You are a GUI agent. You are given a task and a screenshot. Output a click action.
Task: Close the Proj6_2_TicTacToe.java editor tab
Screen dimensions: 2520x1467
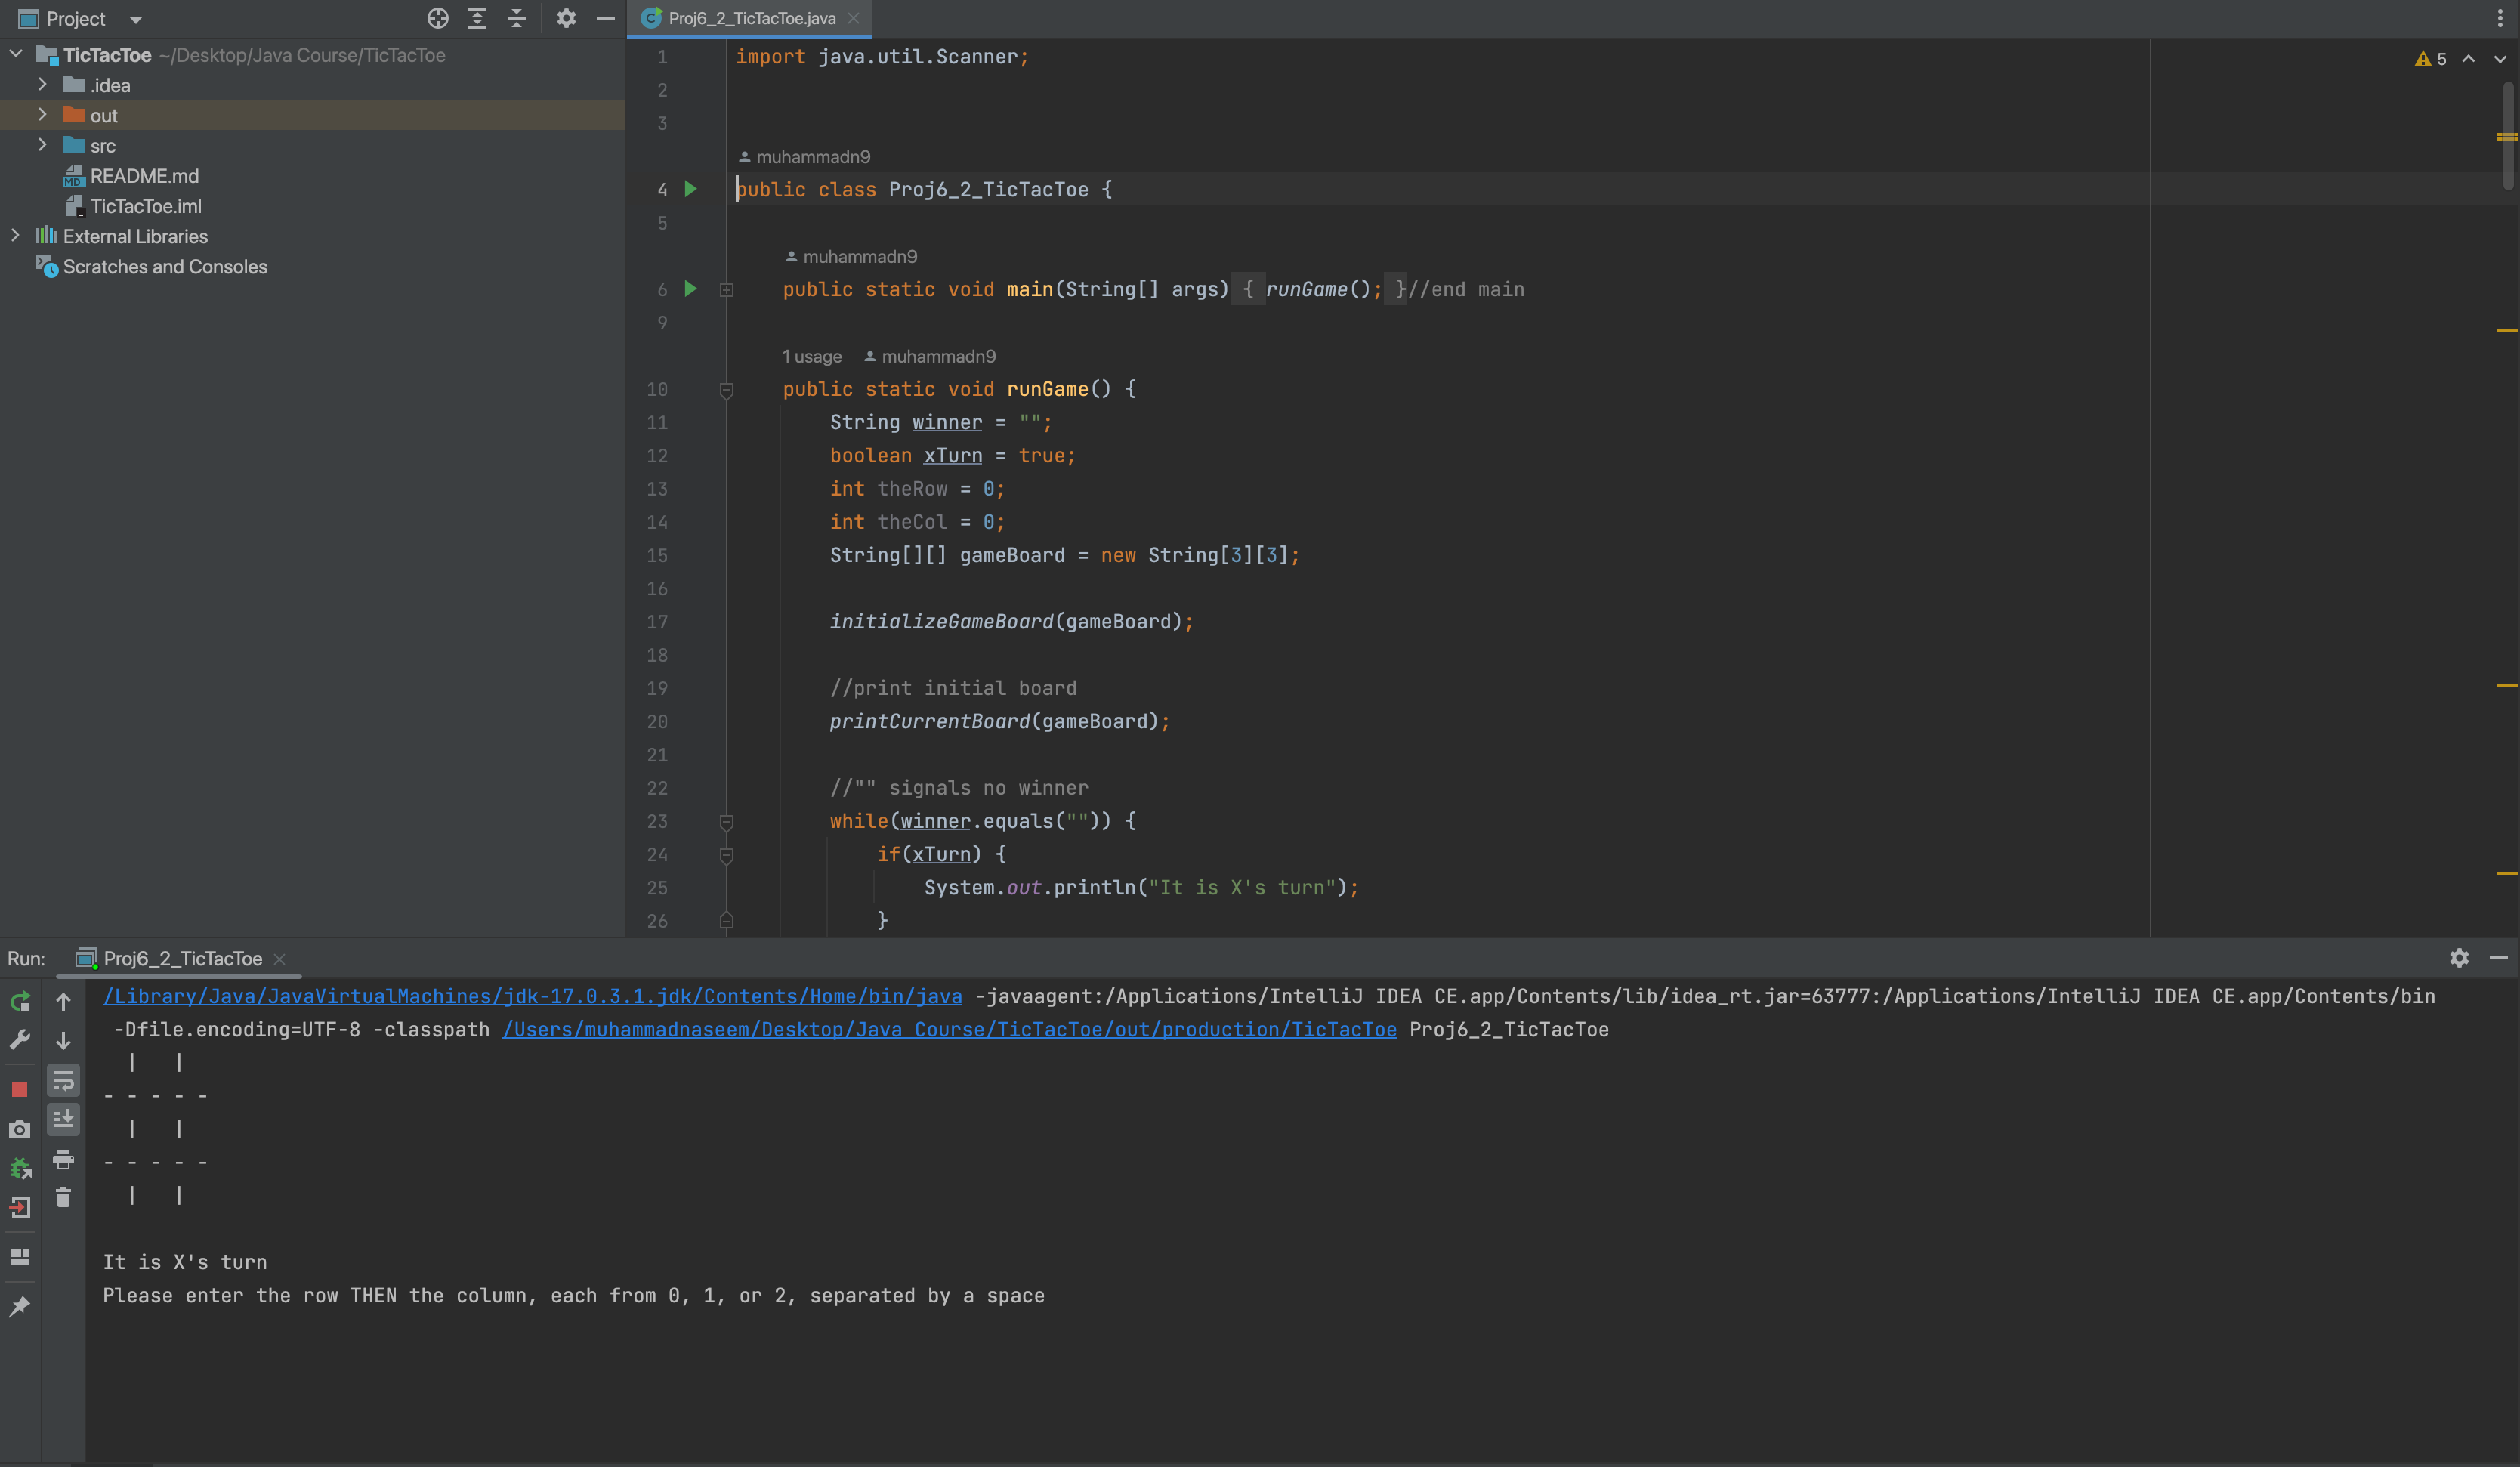coord(853,18)
